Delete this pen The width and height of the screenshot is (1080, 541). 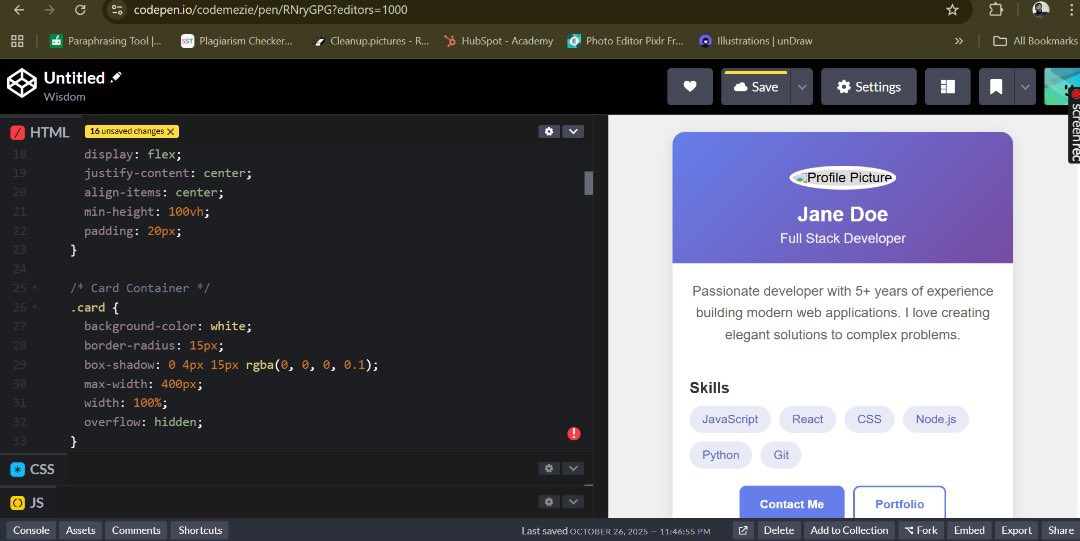[779, 530]
